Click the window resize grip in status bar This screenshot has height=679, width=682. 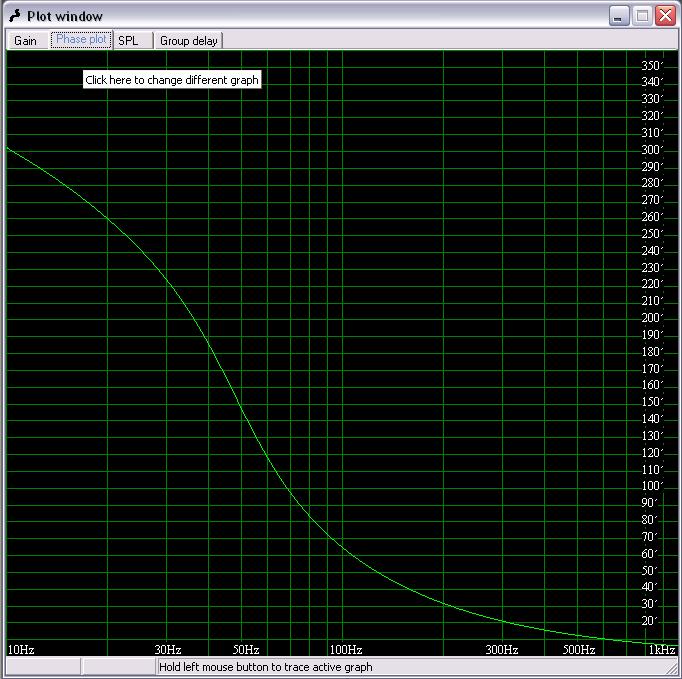pyautogui.click(x=671, y=668)
